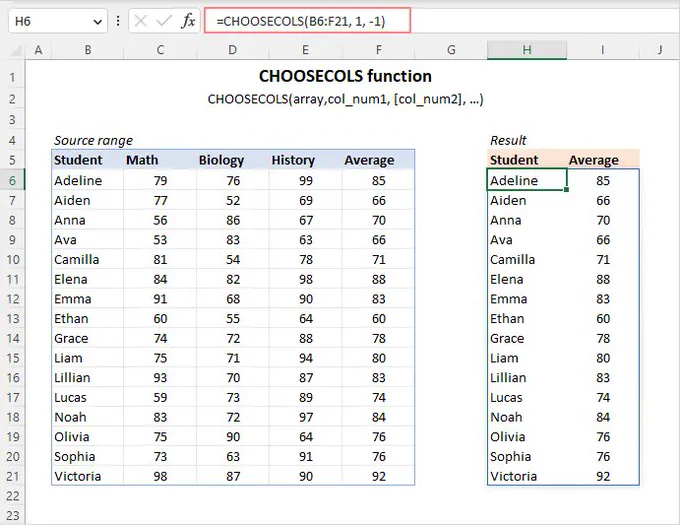
Task: Click Sophia's History score 91
Action: (305, 457)
